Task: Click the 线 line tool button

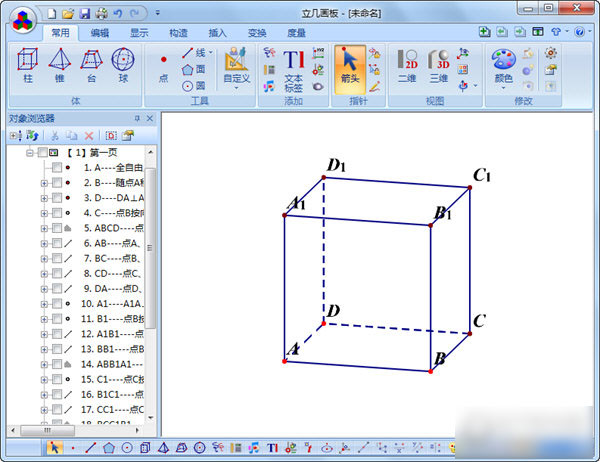Action: (194, 53)
